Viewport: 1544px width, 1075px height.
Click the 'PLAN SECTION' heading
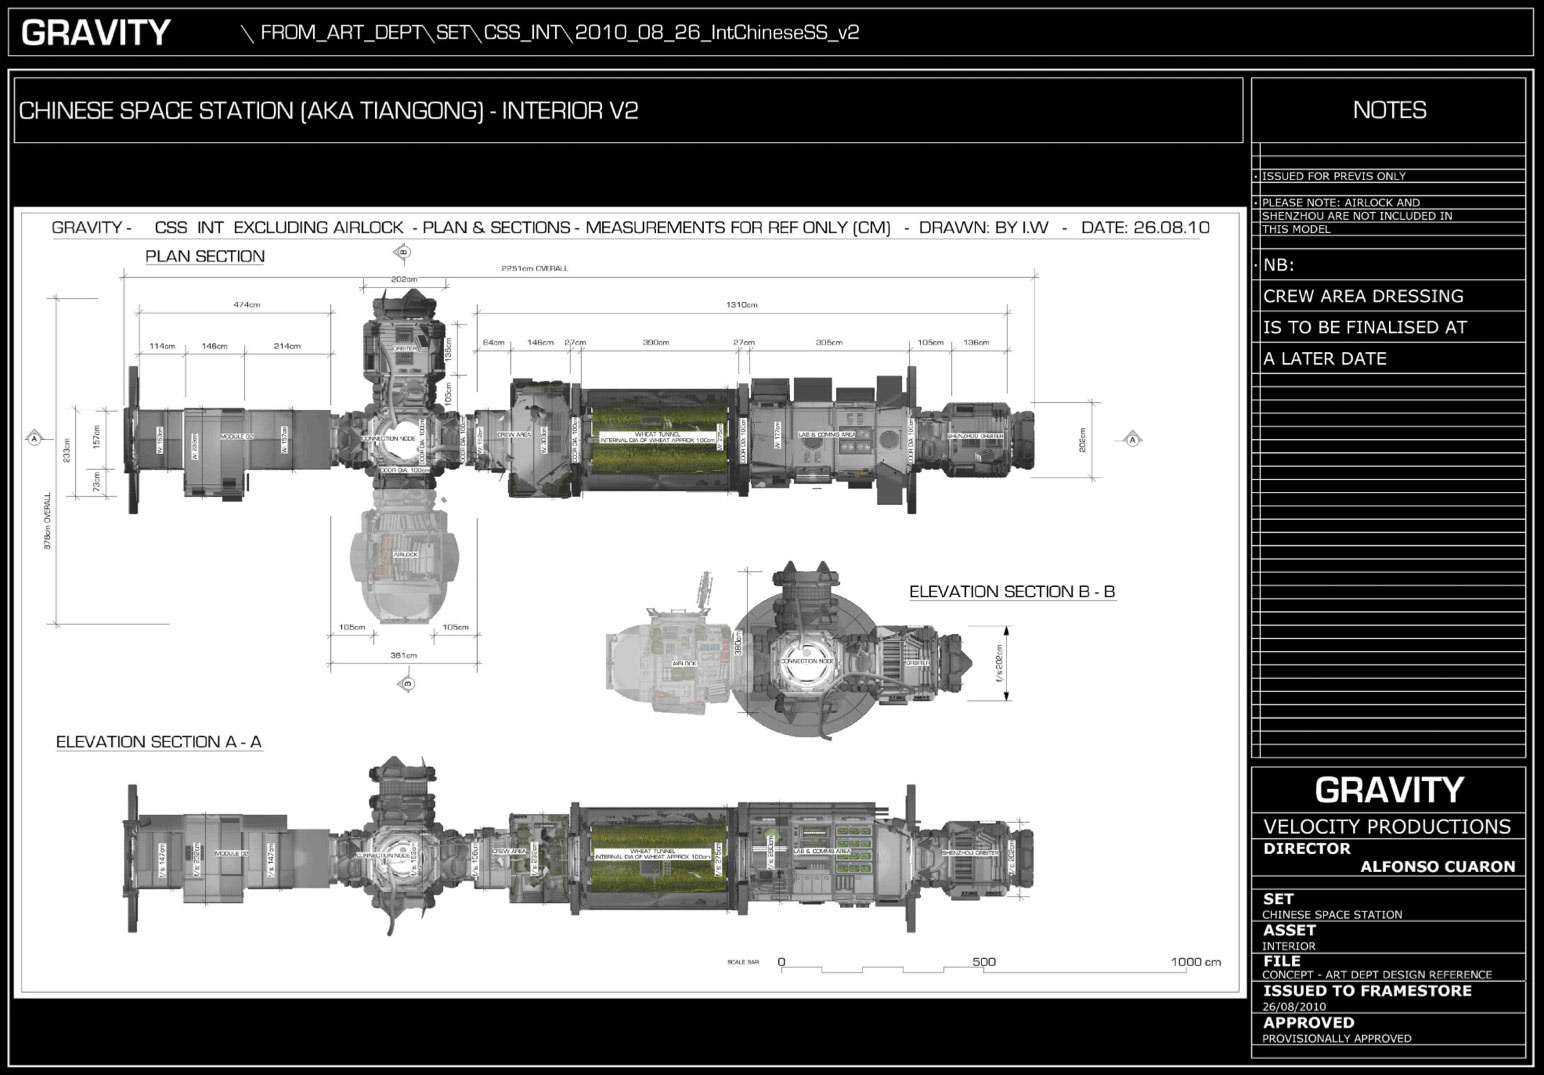(205, 256)
